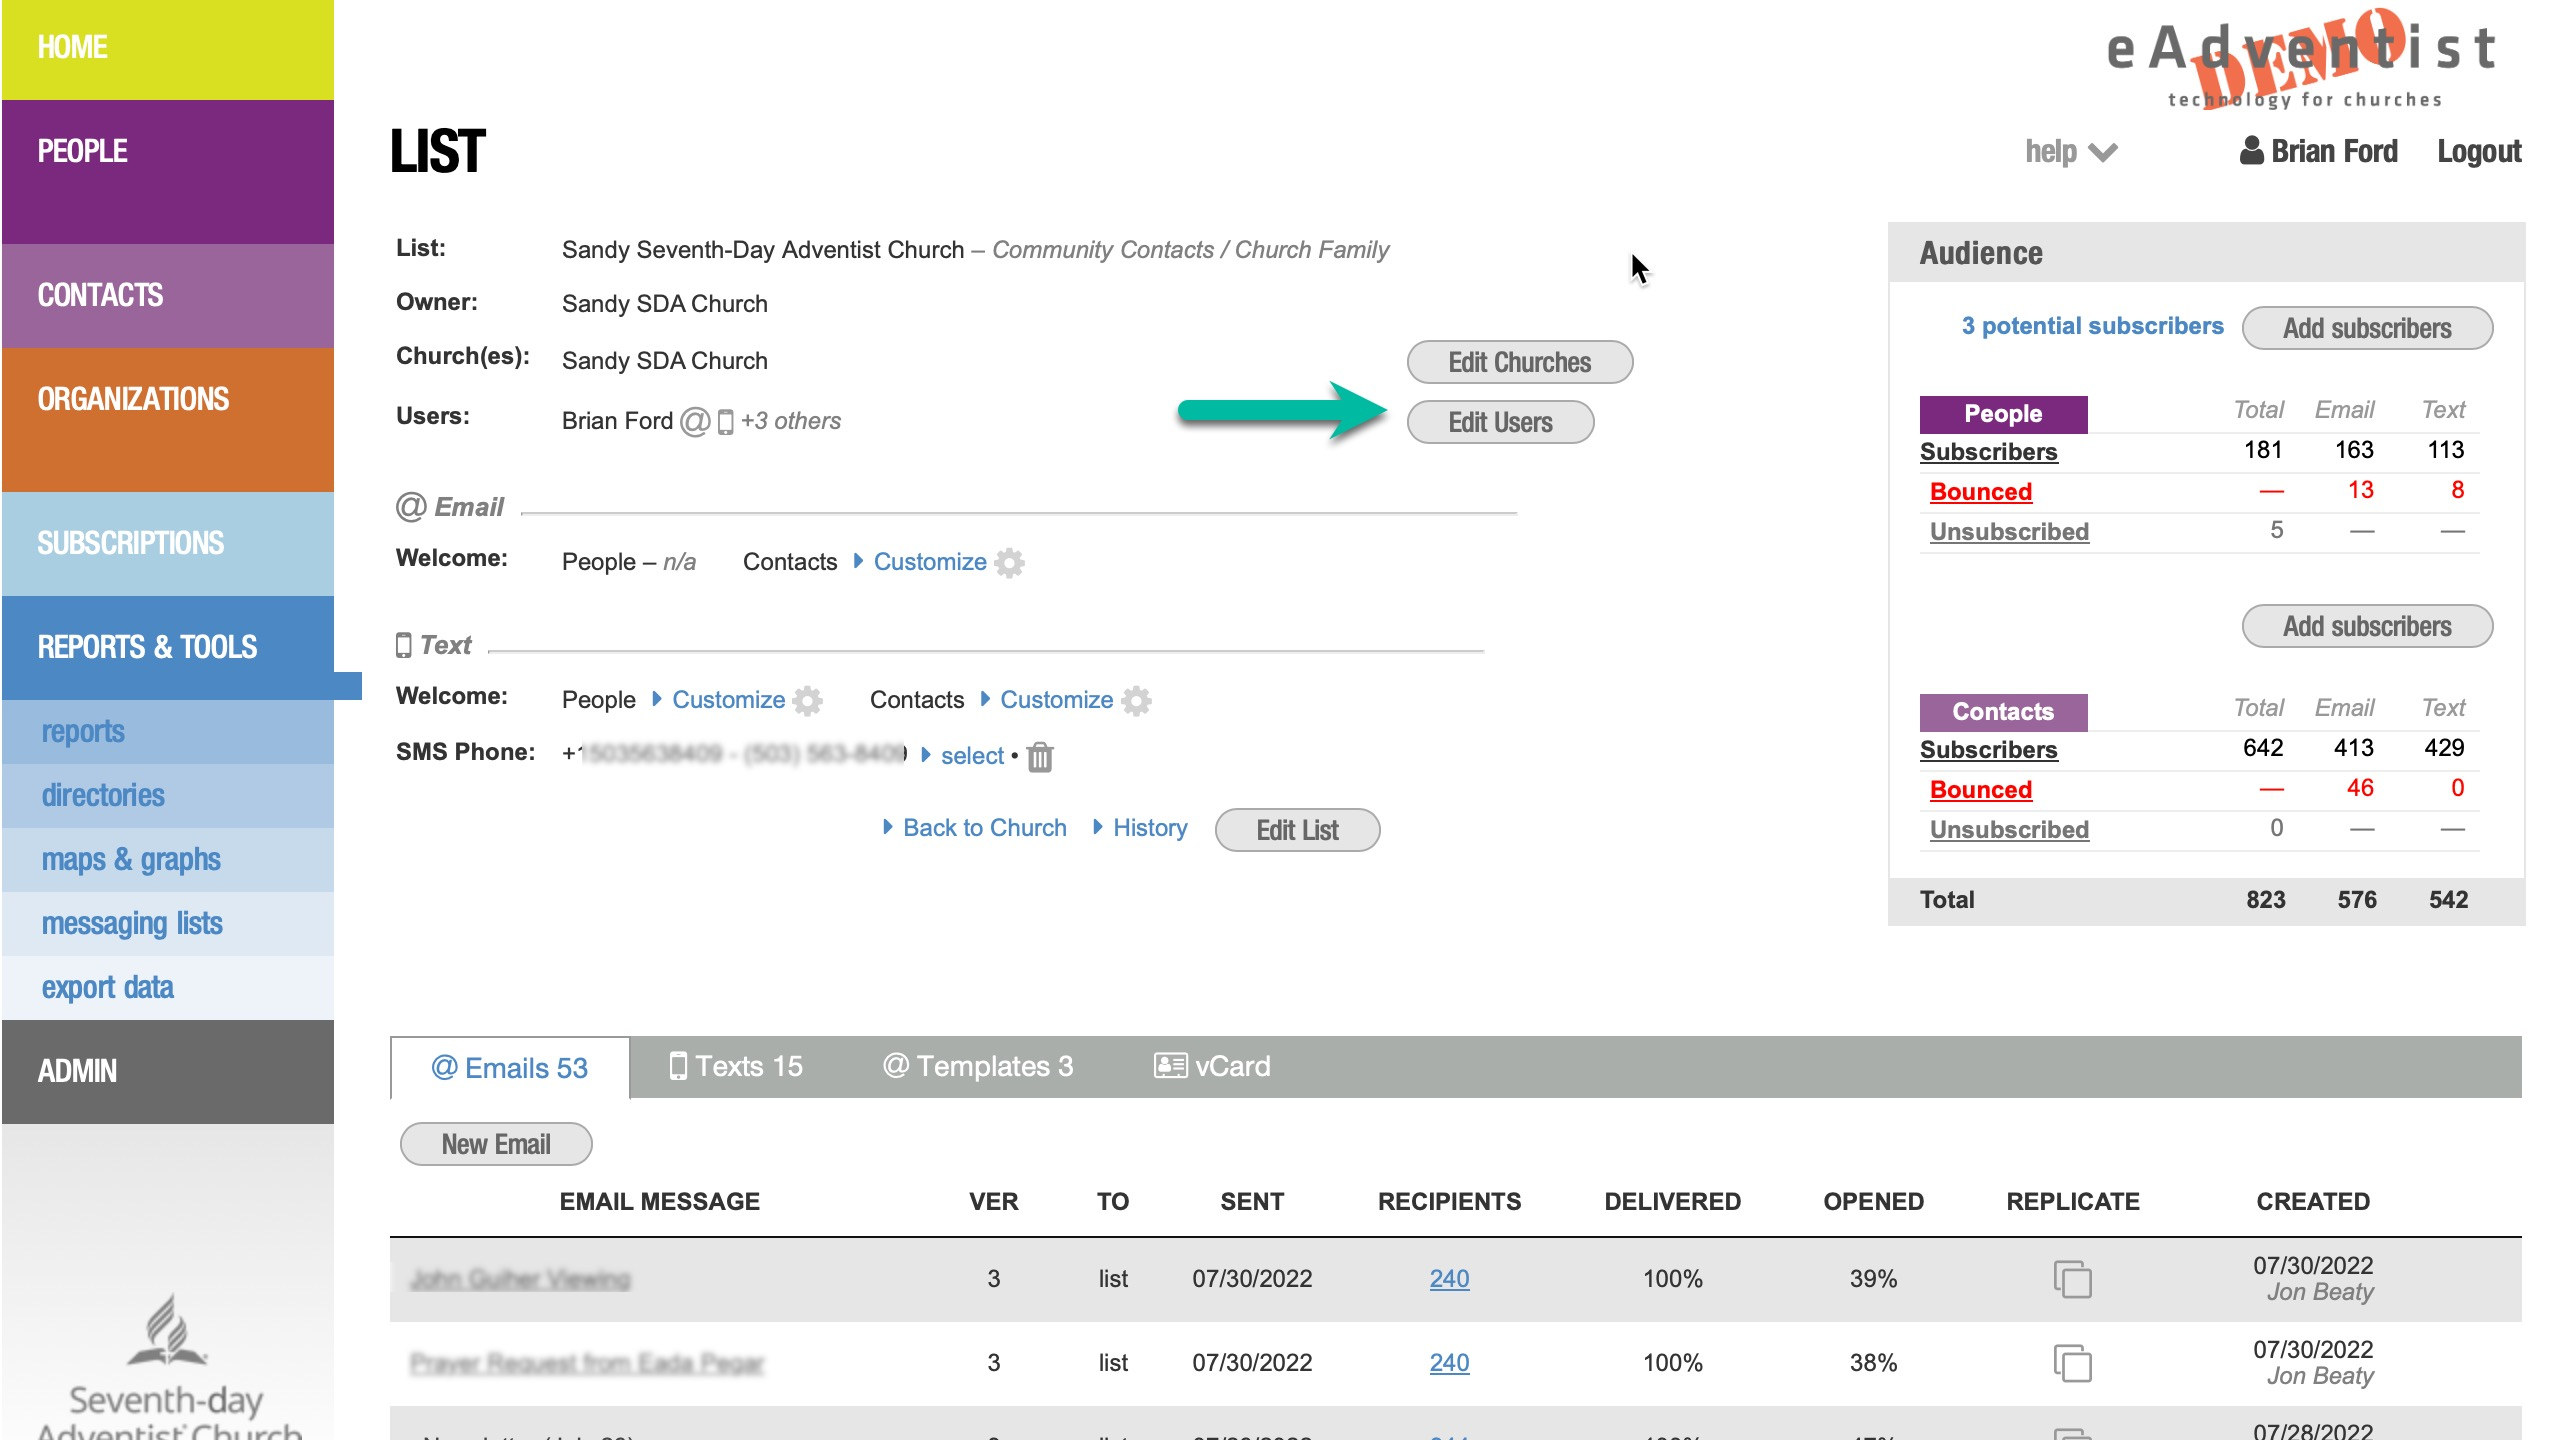Expand the History link

[1149, 828]
